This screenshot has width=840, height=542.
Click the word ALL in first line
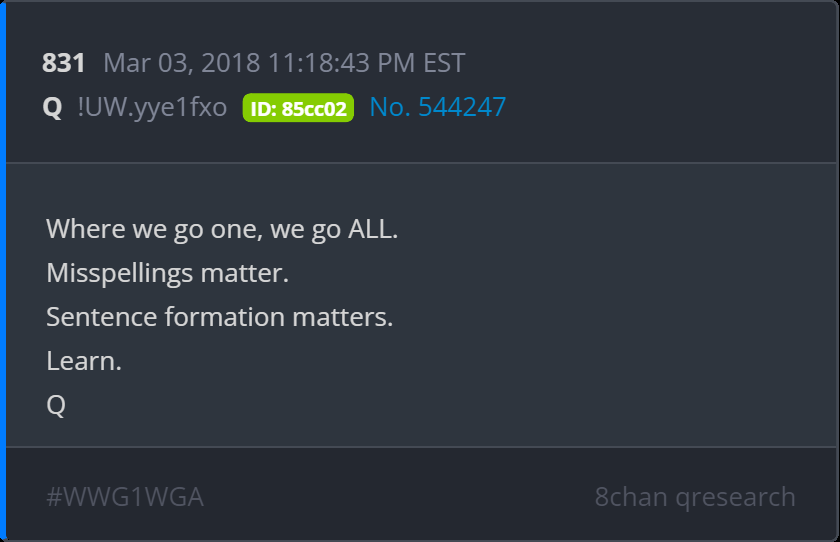click(373, 229)
